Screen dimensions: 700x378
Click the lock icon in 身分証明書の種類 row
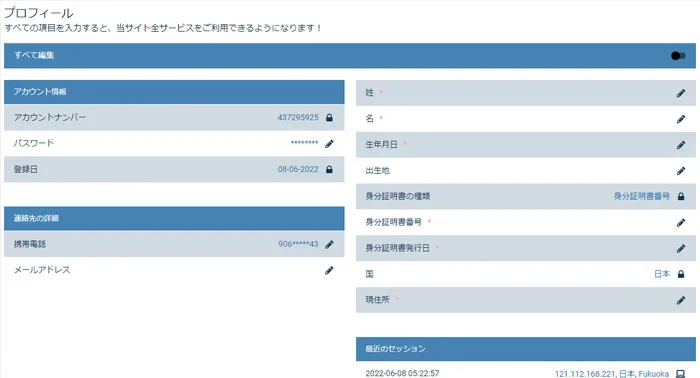681,196
